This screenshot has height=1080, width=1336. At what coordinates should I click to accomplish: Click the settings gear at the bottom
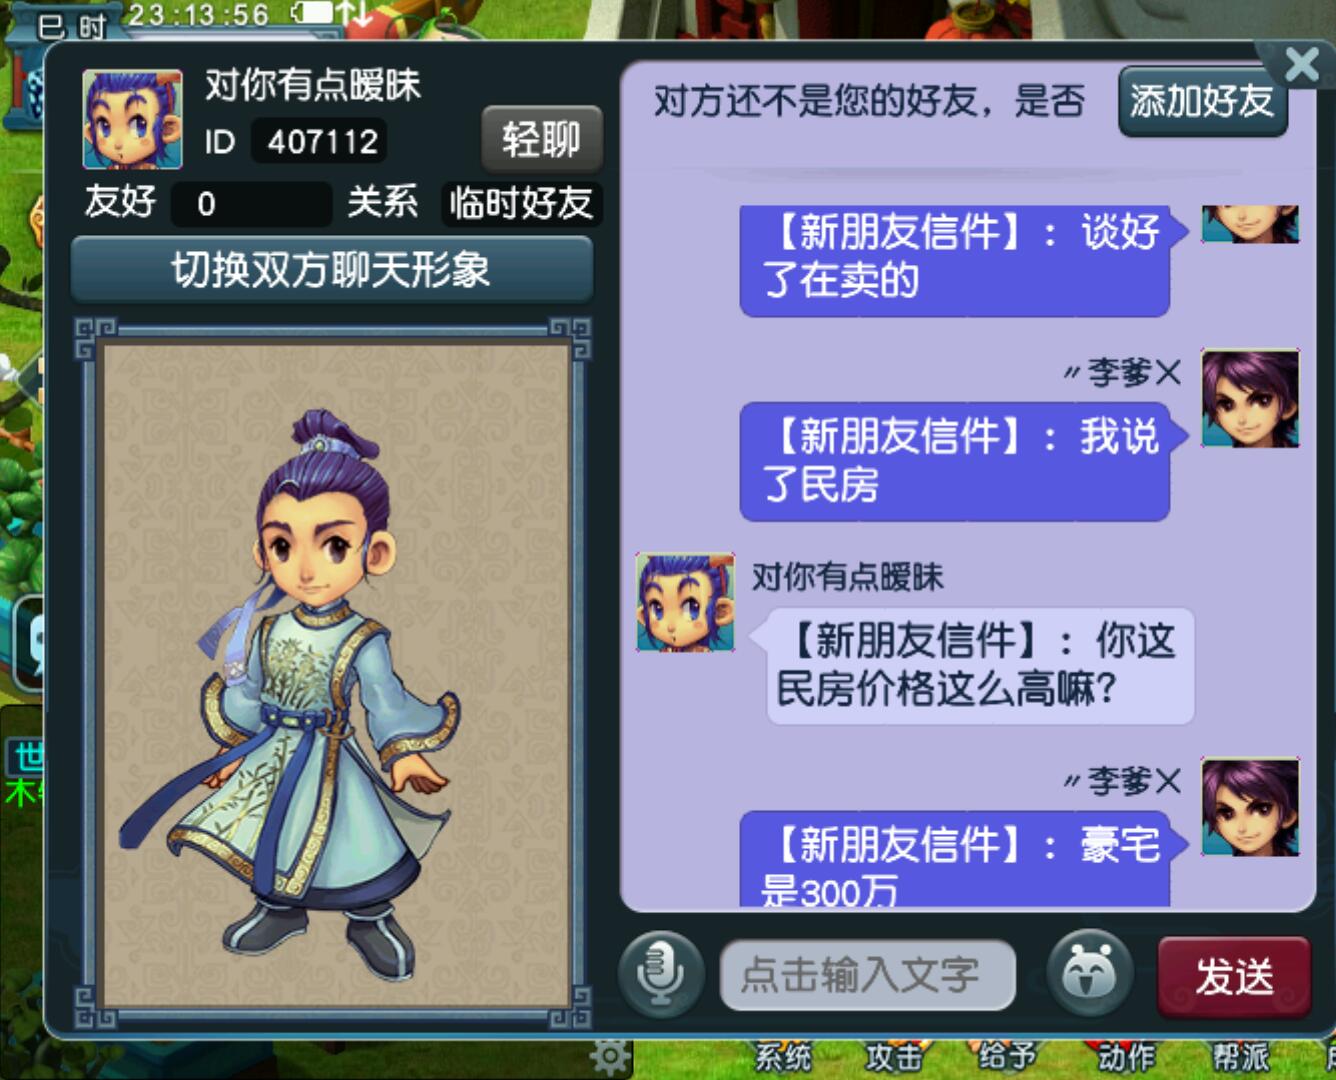pos(610,1056)
